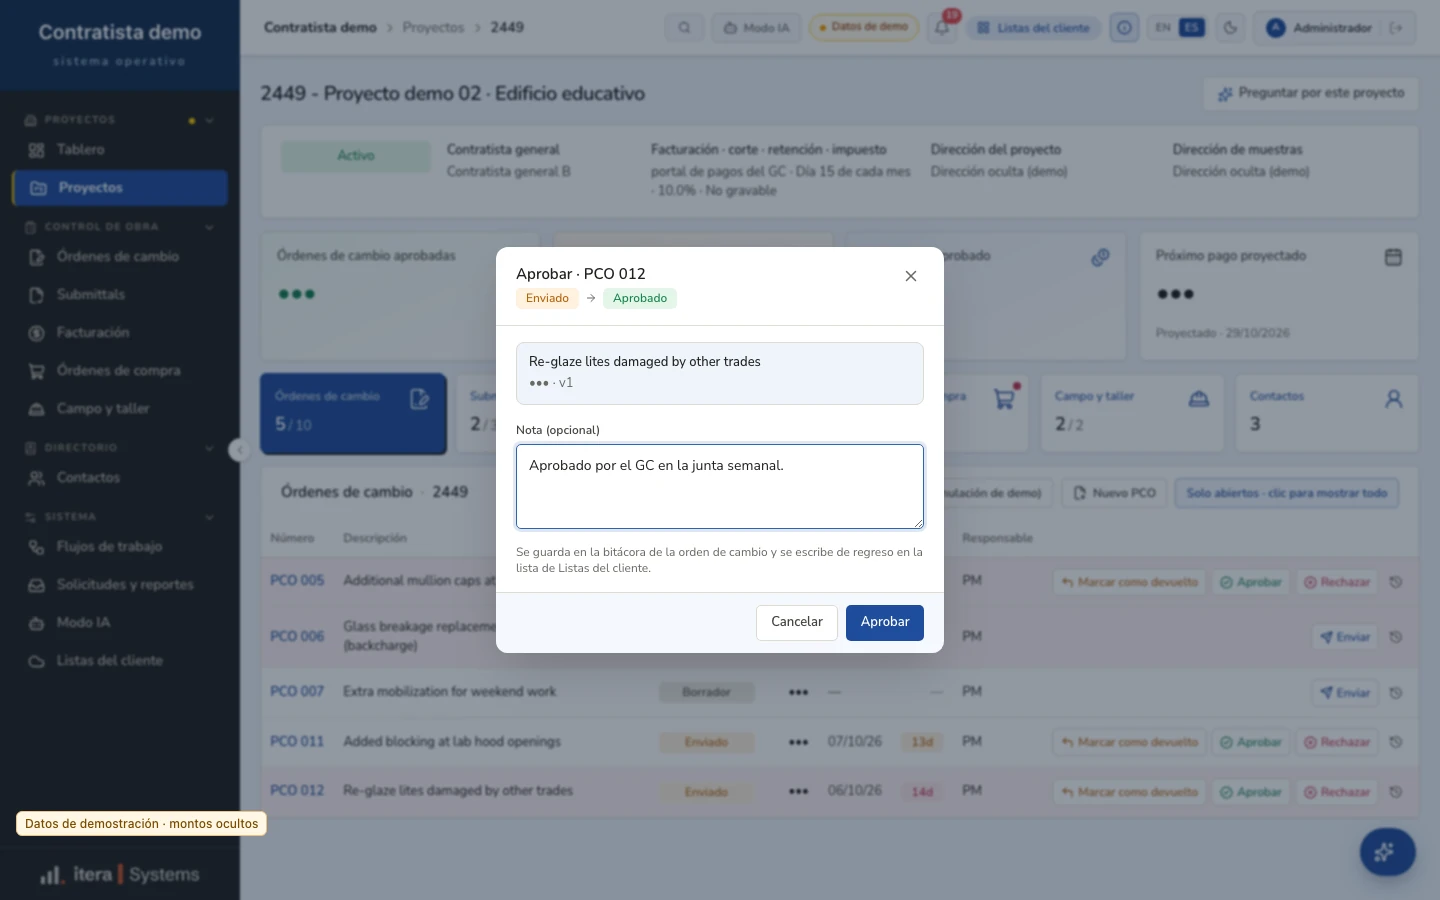The height and width of the screenshot is (900, 1440).
Task: Open Listas del cliente in top bar
Action: [x=1034, y=28]
